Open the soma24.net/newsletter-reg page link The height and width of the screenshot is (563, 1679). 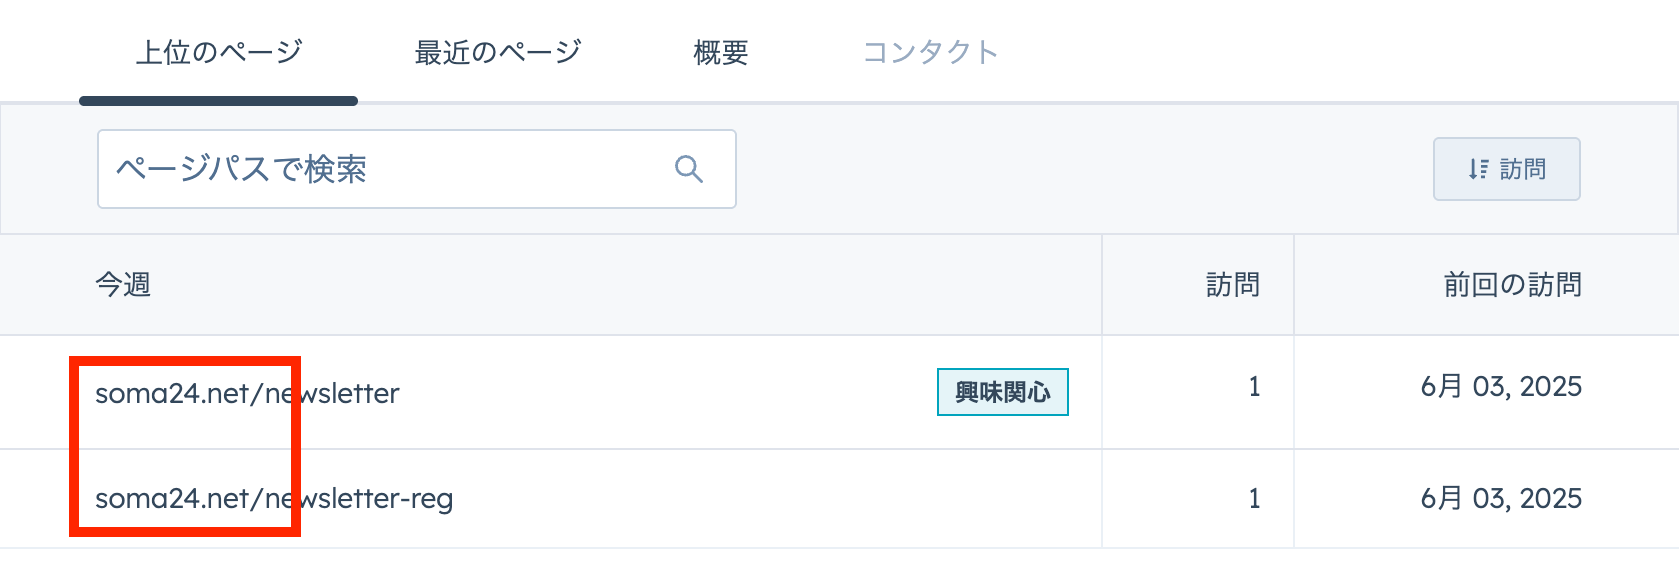click(274, 498)
